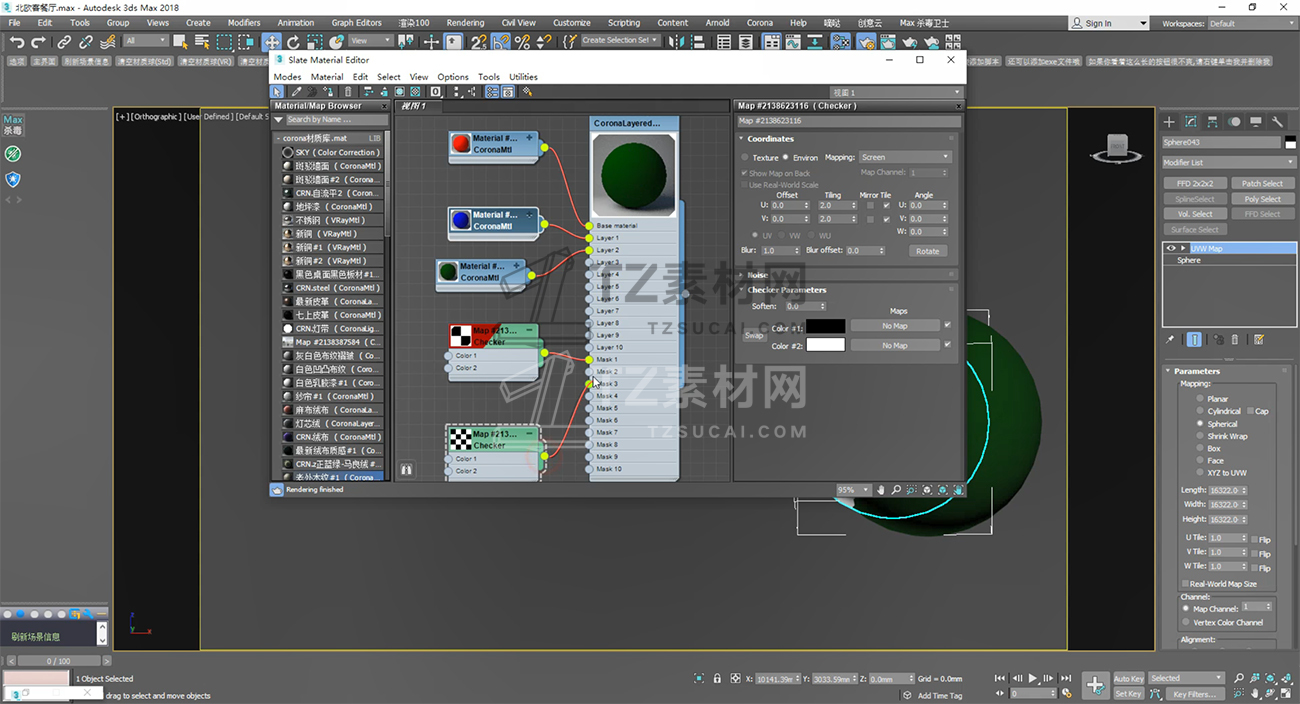Click the Create panel plus icon
Viewport: 1300px width, 704px height.
tap(1168, 122)
